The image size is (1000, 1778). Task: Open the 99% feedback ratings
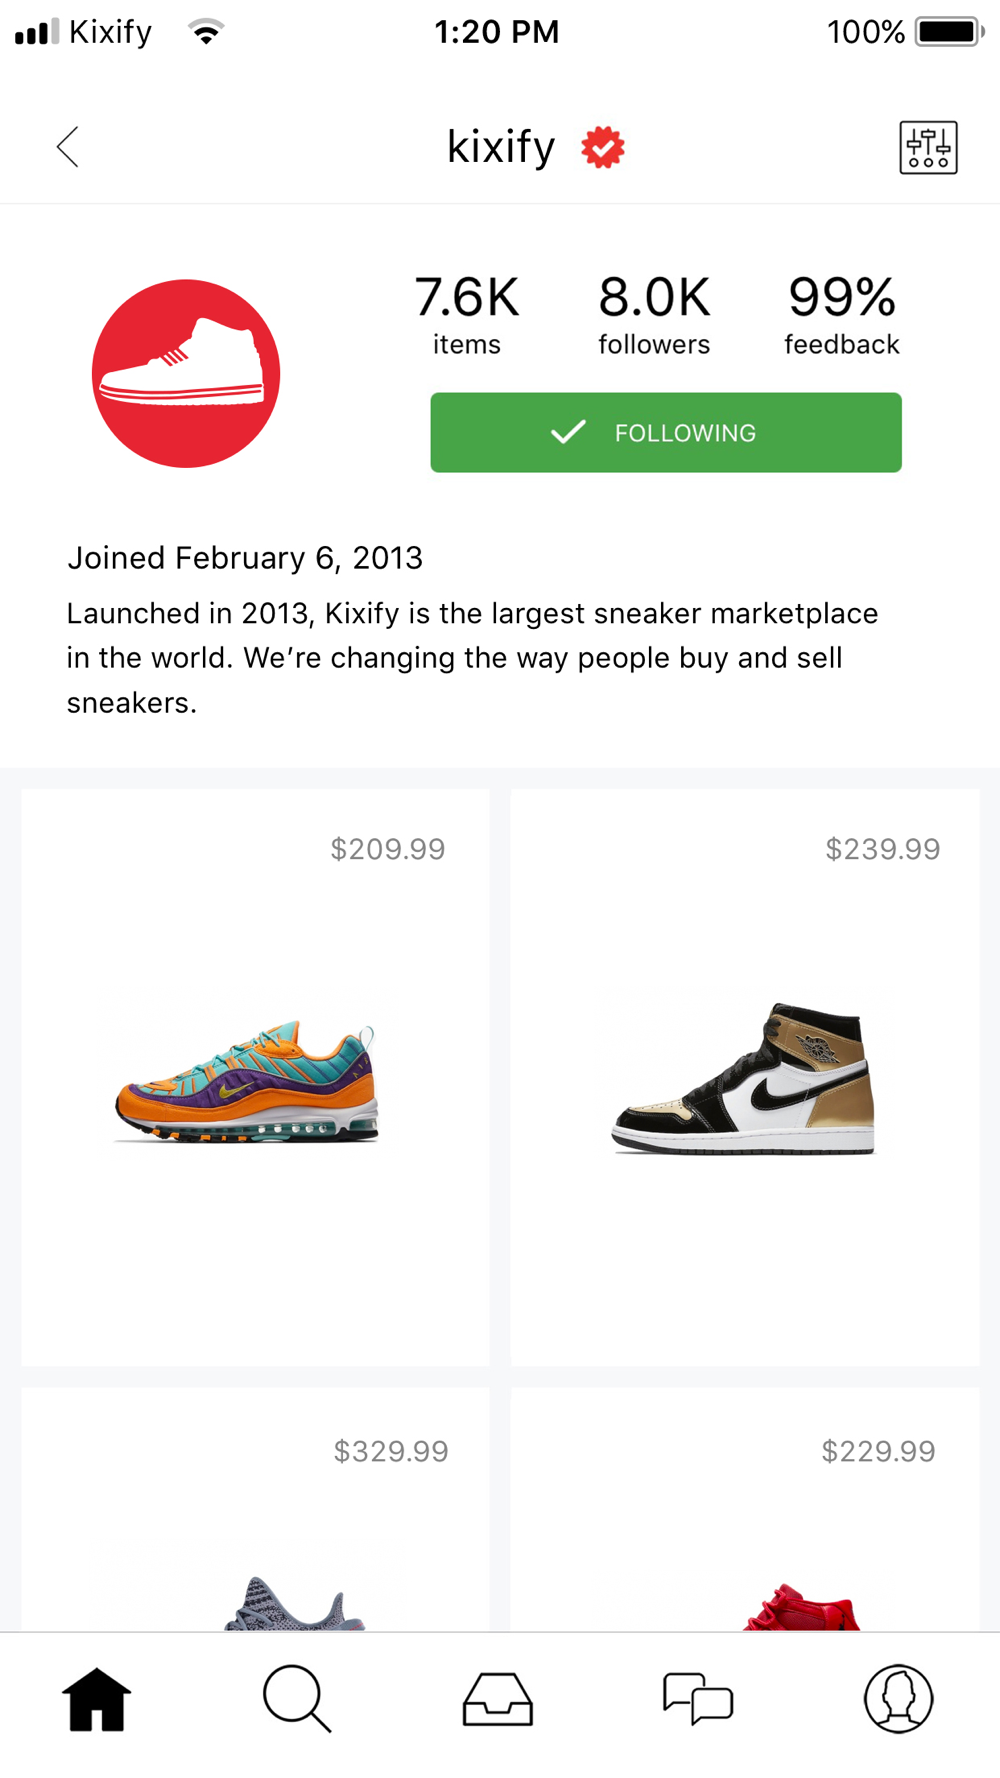click(x=841, y=314)
